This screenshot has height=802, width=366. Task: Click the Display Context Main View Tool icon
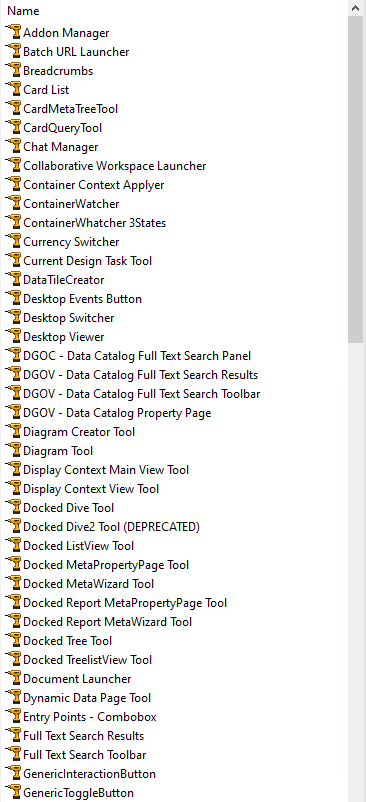[x=13, y=470]
